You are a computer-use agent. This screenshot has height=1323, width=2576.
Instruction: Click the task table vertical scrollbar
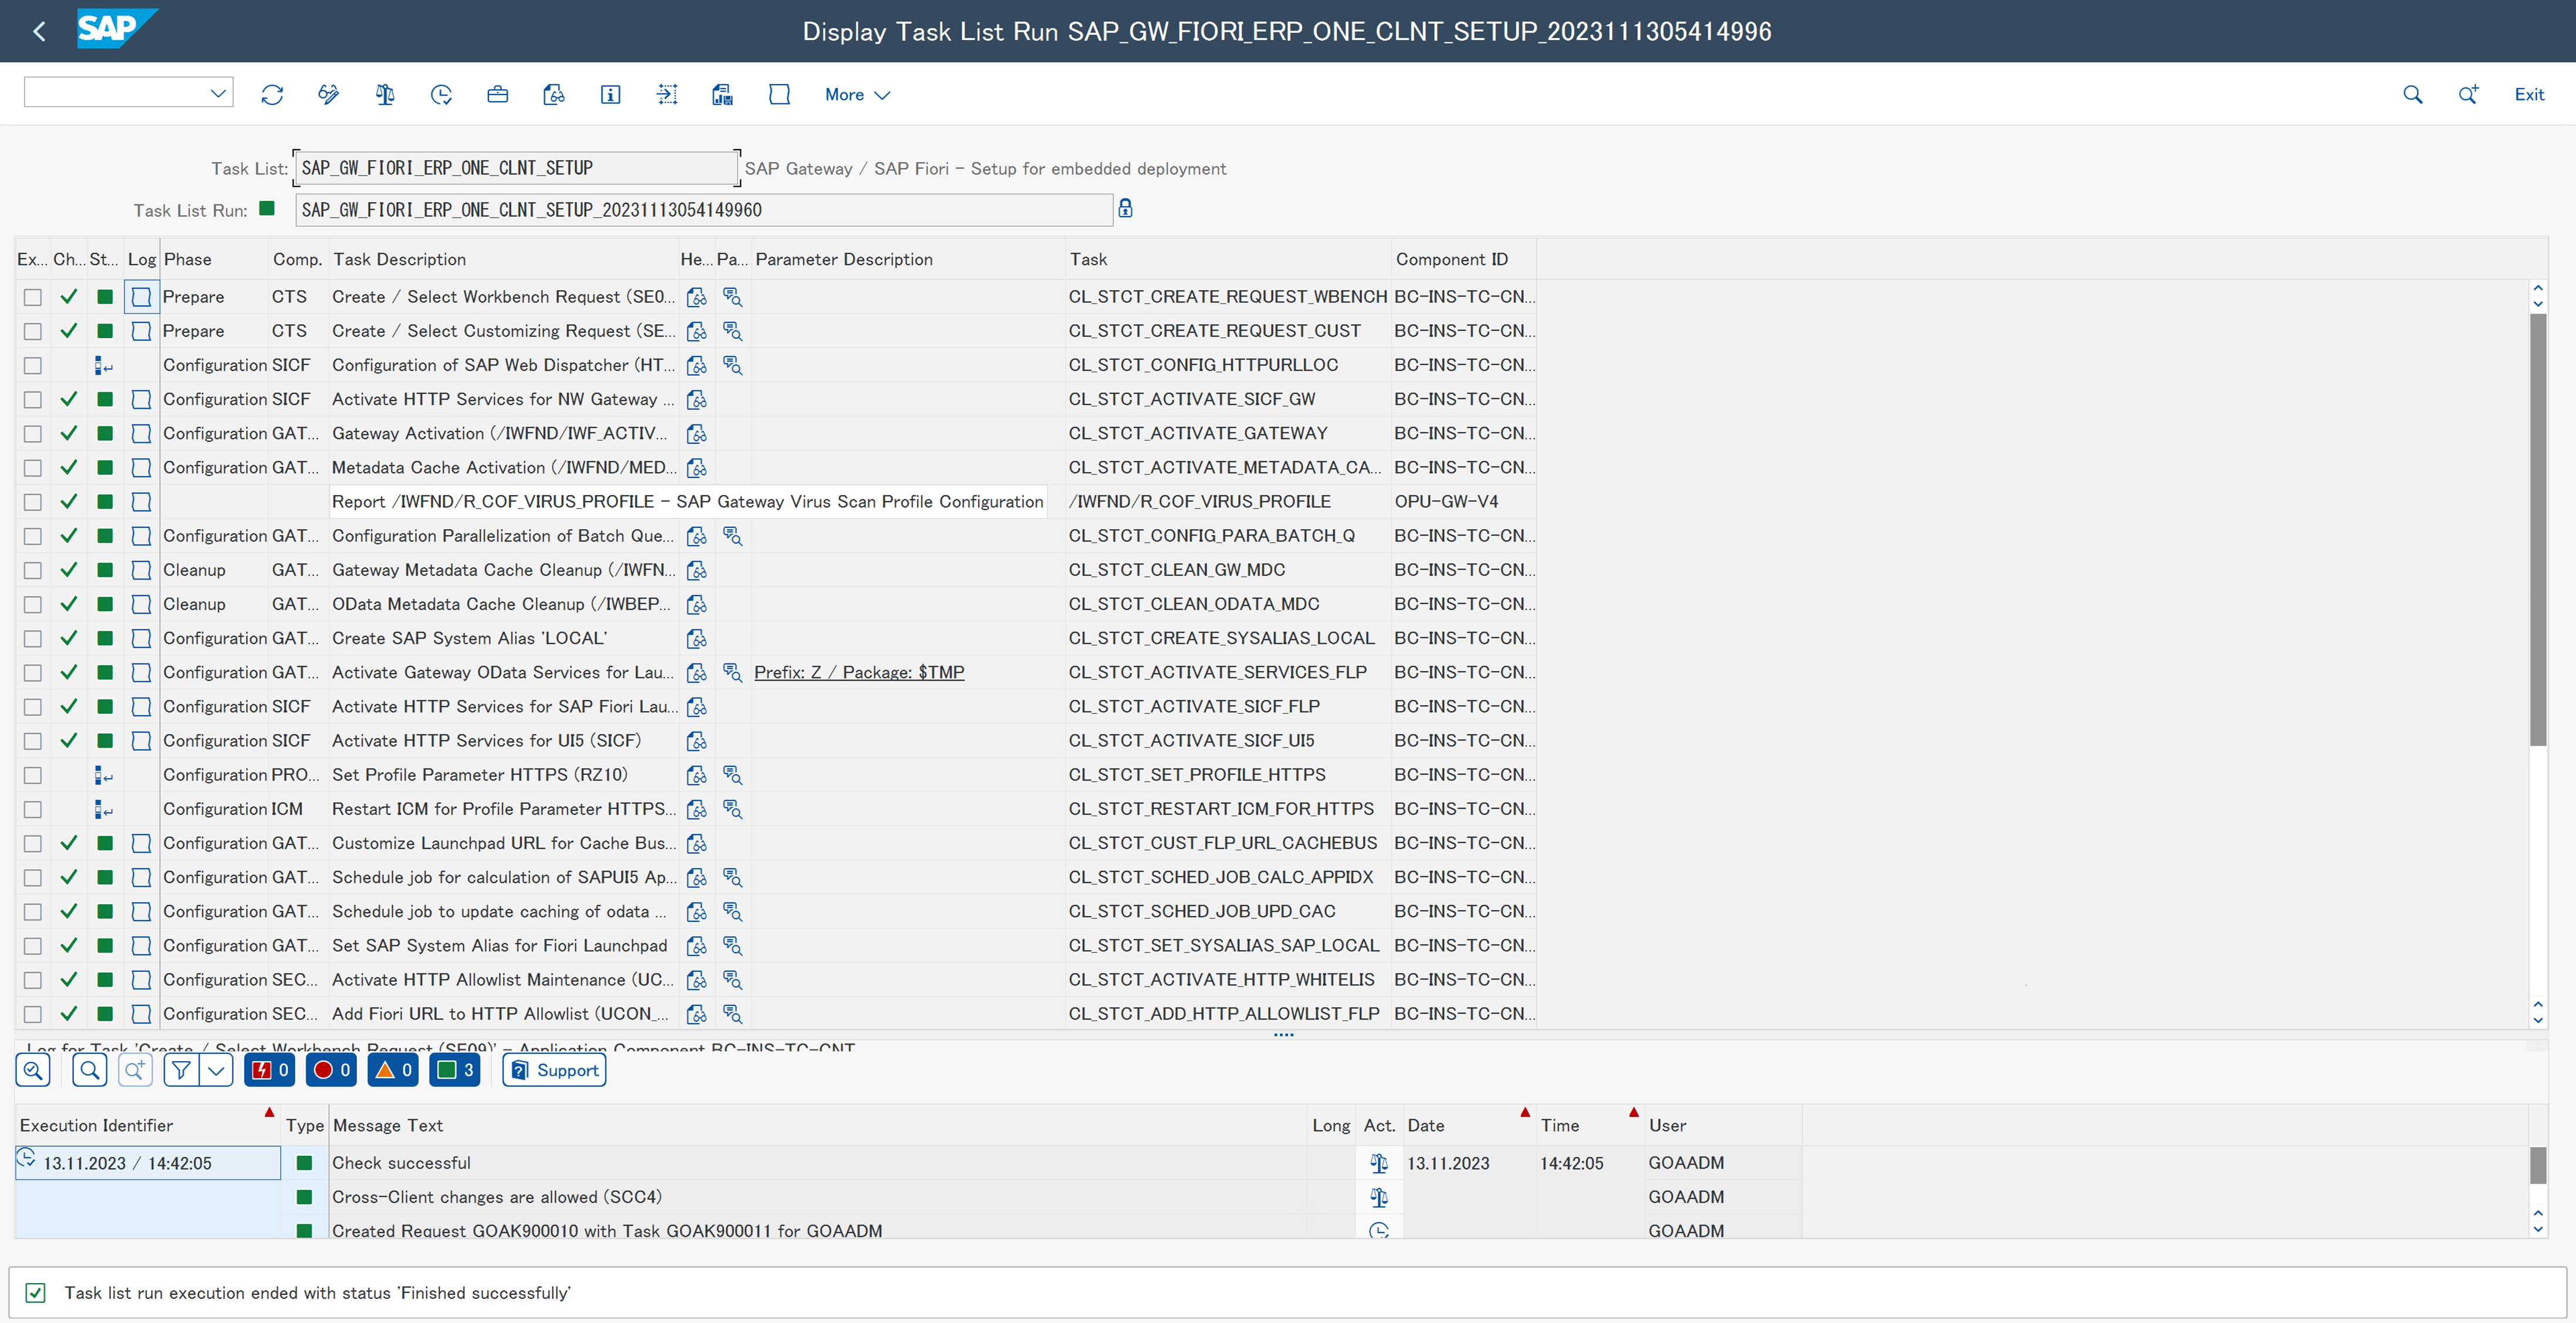(2537, 530)
